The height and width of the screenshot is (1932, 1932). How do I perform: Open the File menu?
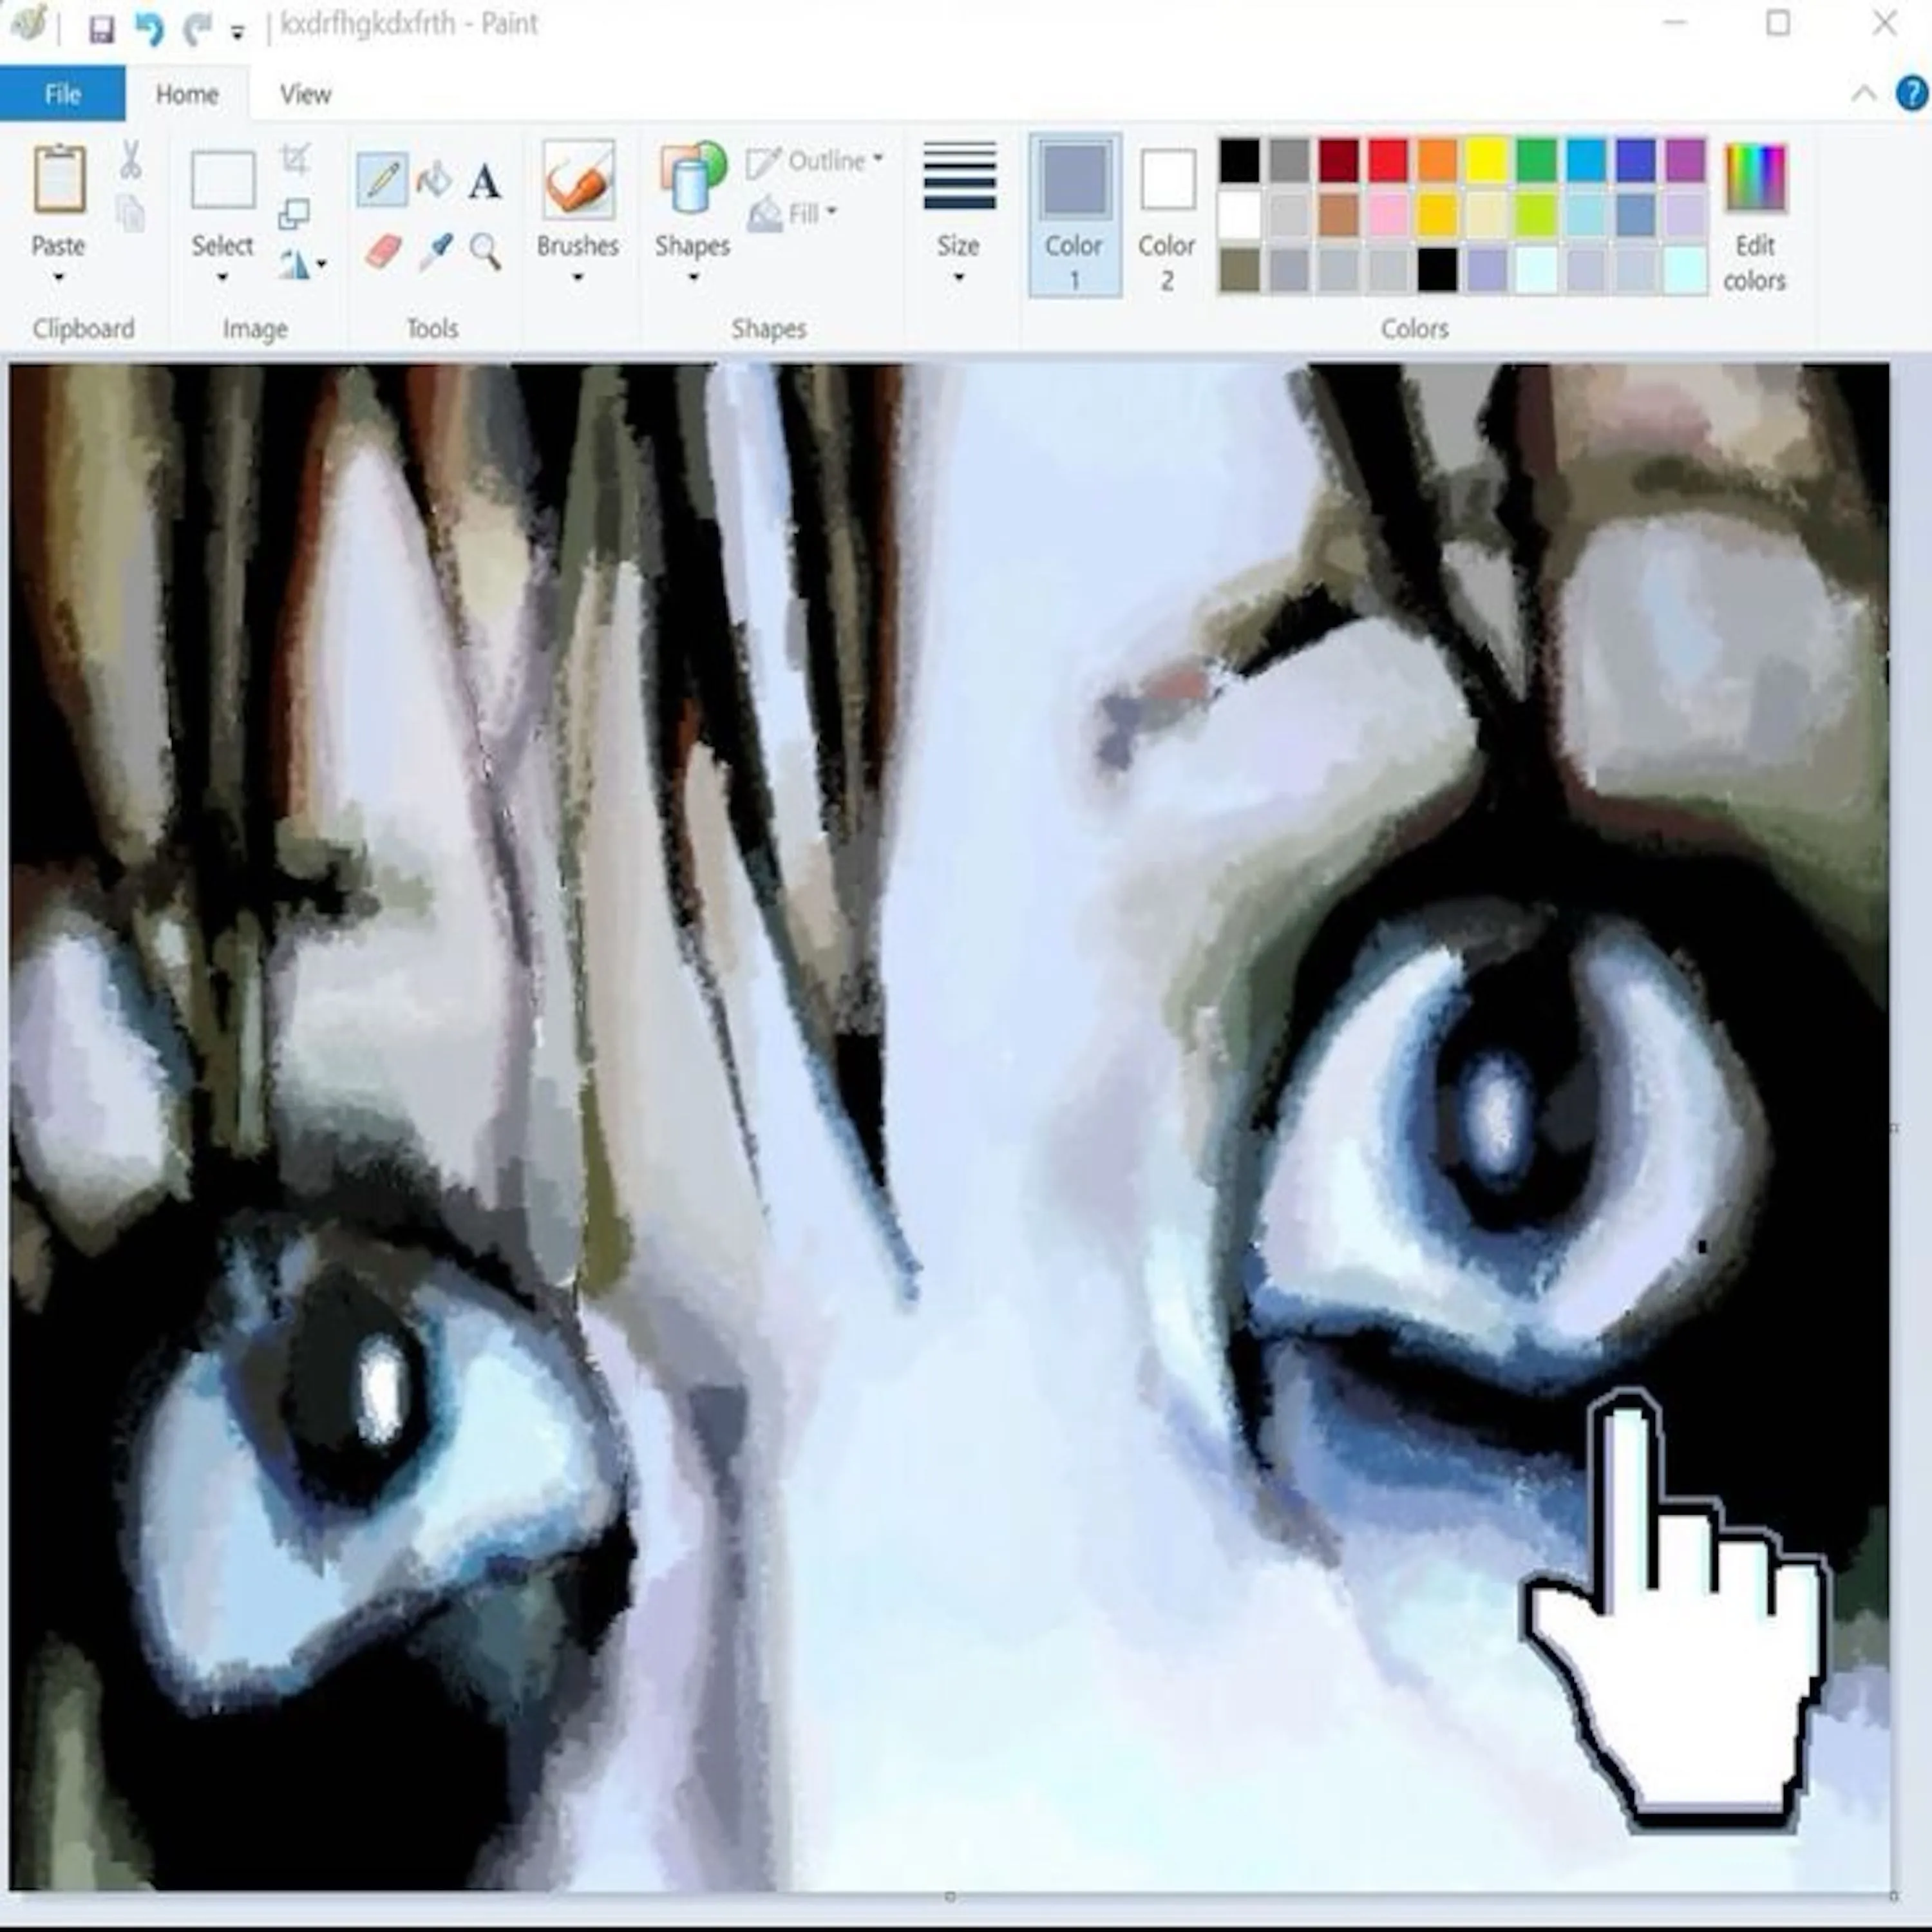(62, 94)
